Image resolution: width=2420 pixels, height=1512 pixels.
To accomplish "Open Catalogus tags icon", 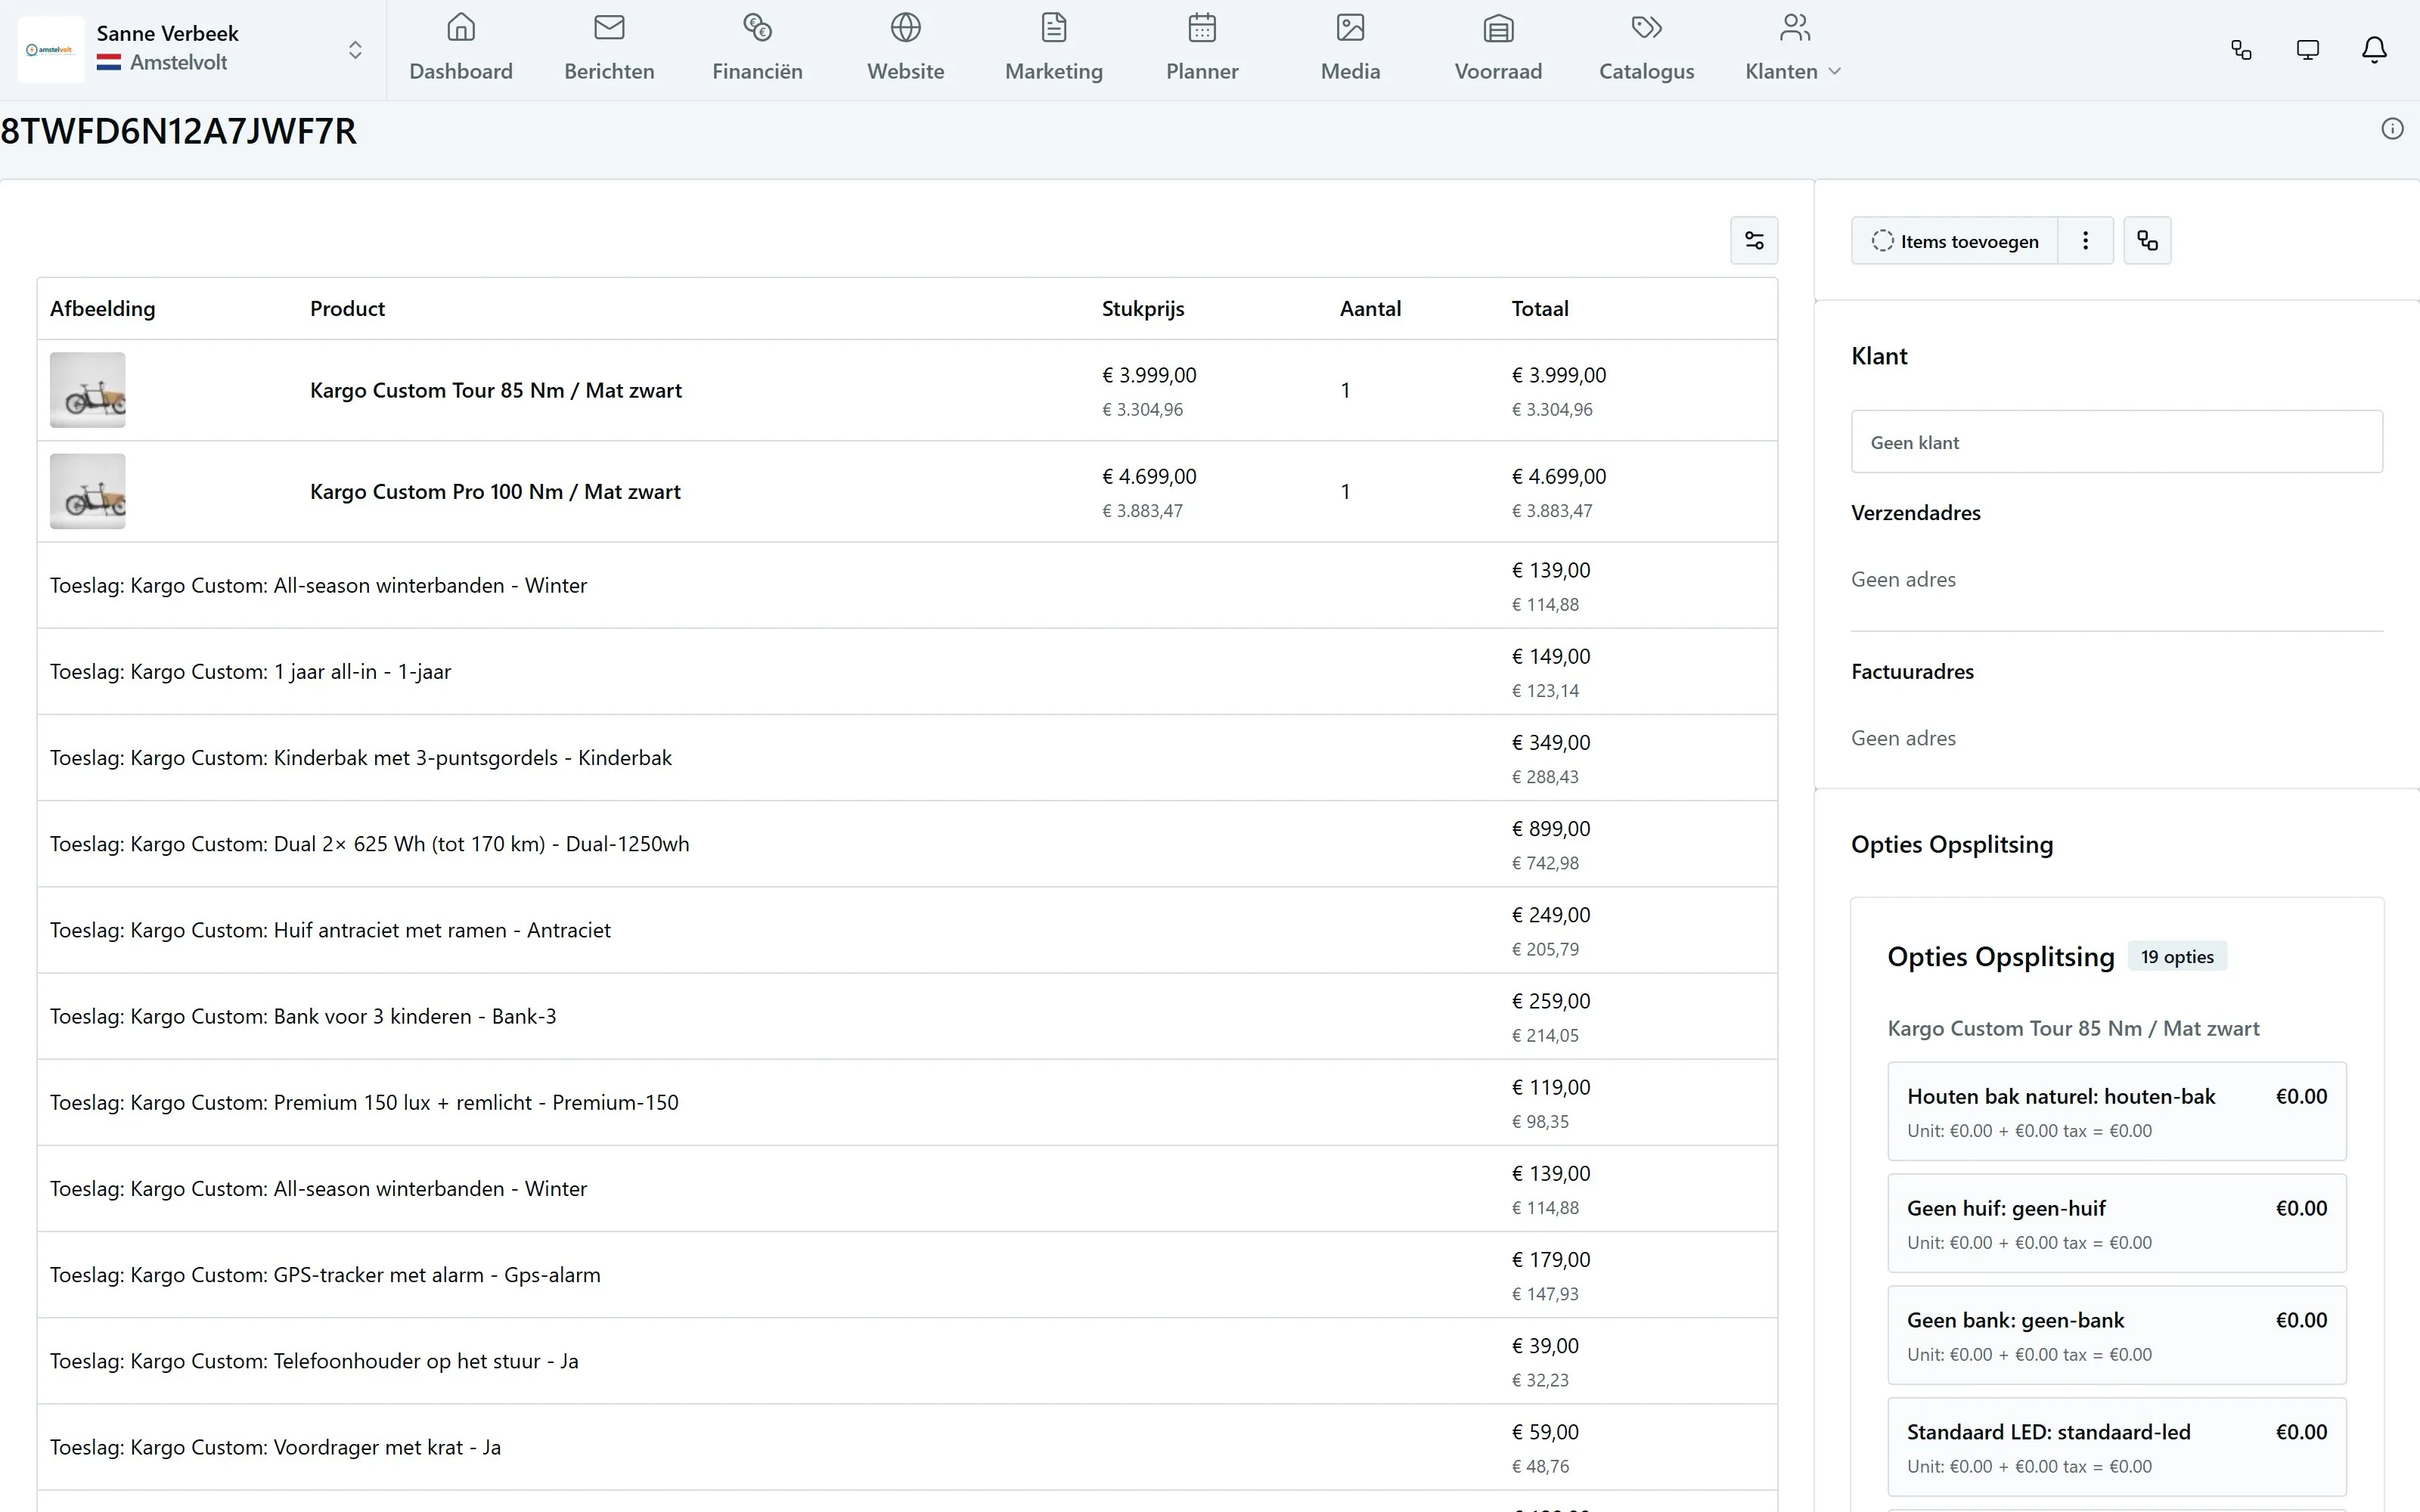I will 1647,27.
